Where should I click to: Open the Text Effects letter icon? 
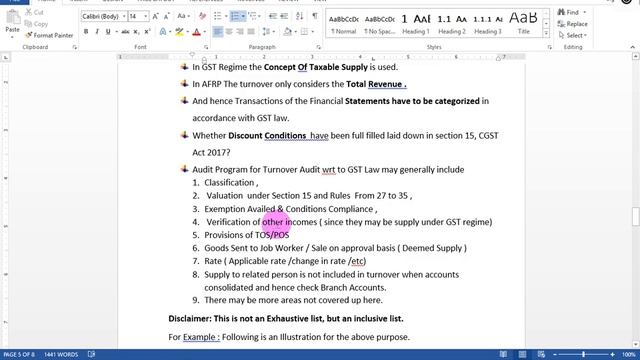coord(163,32)
